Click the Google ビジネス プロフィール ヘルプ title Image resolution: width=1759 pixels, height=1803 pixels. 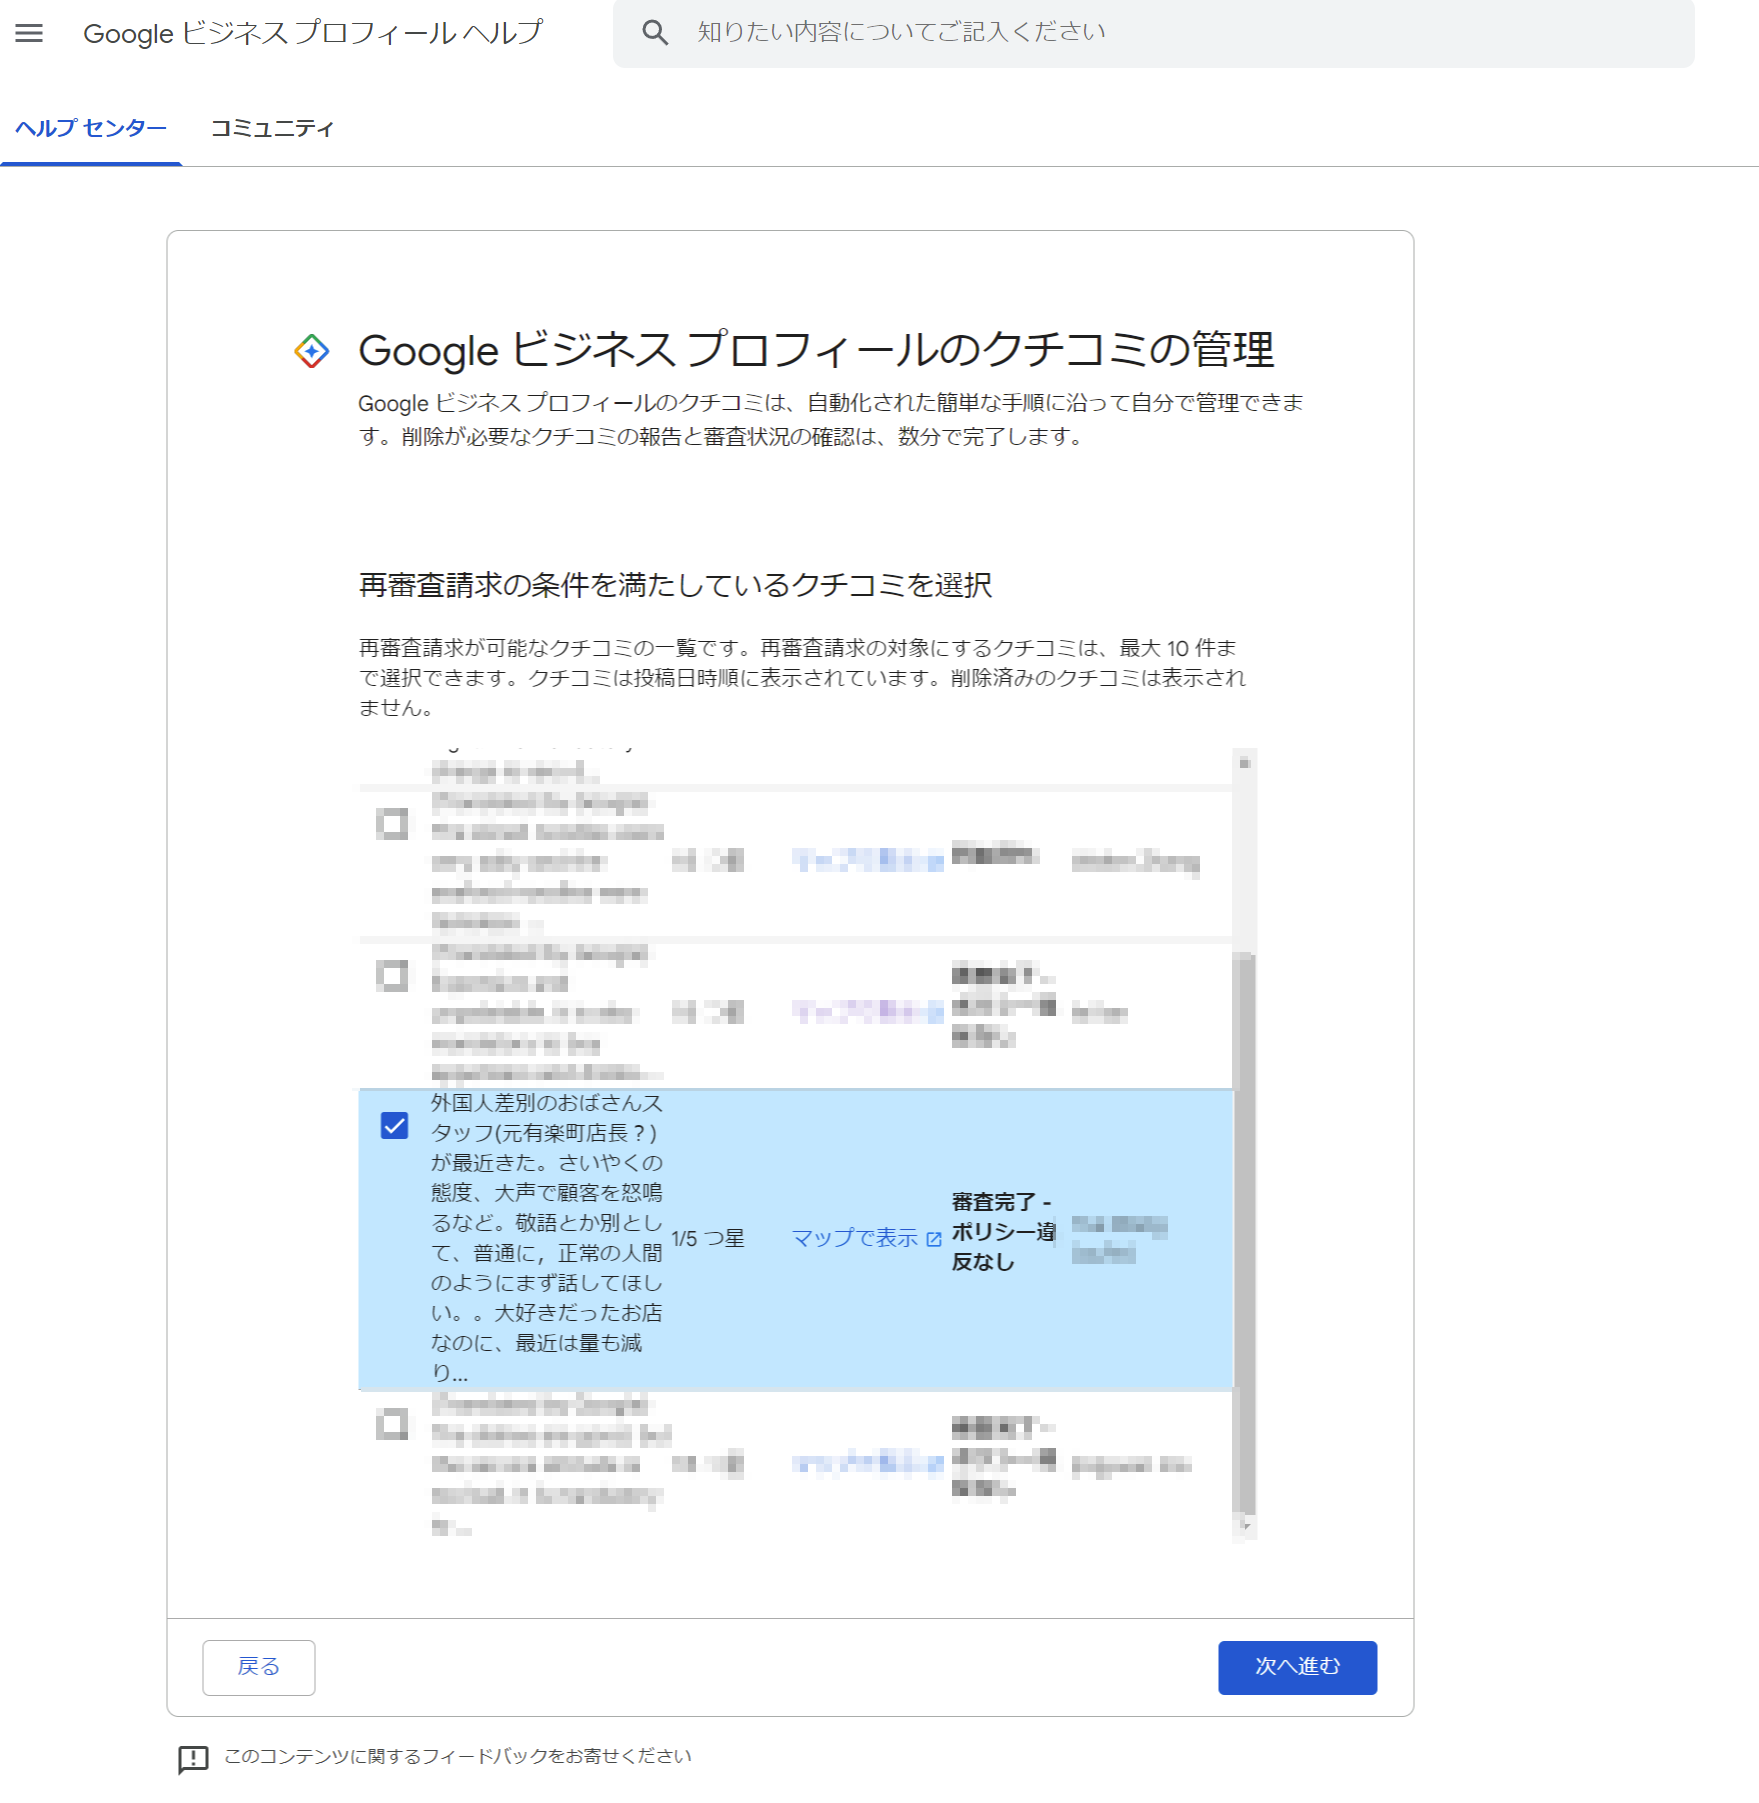coord(312,33)
